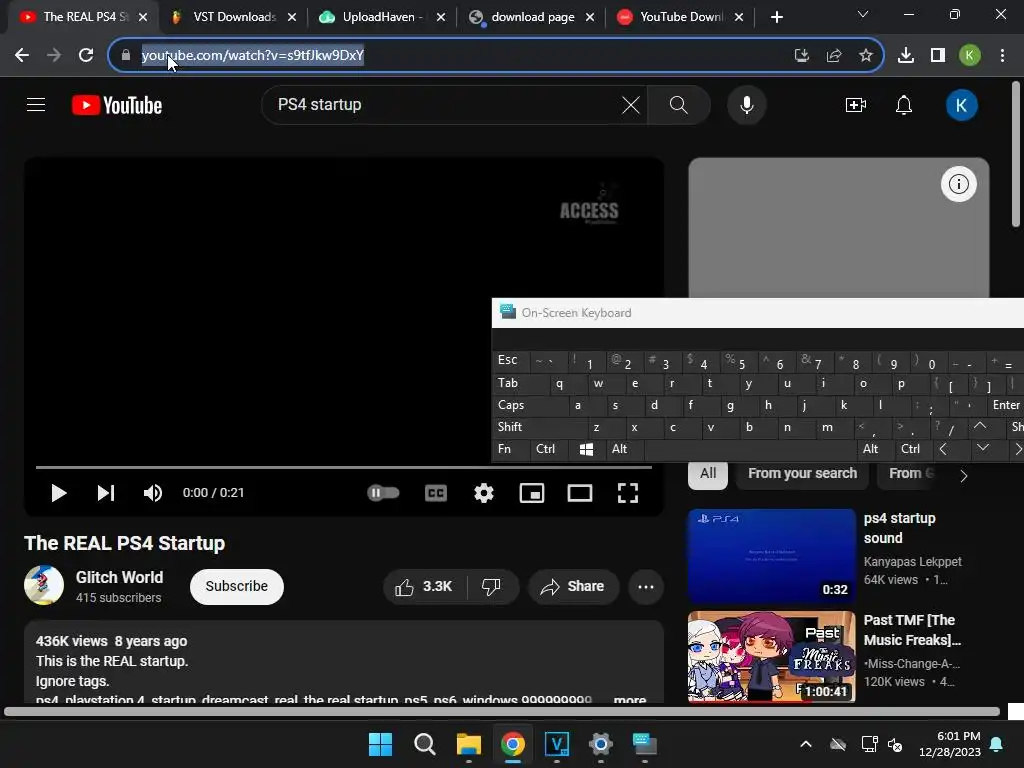Open Glitch World channel avatar
This screenshot has height=768, width=1024.
tap(44, 585)
